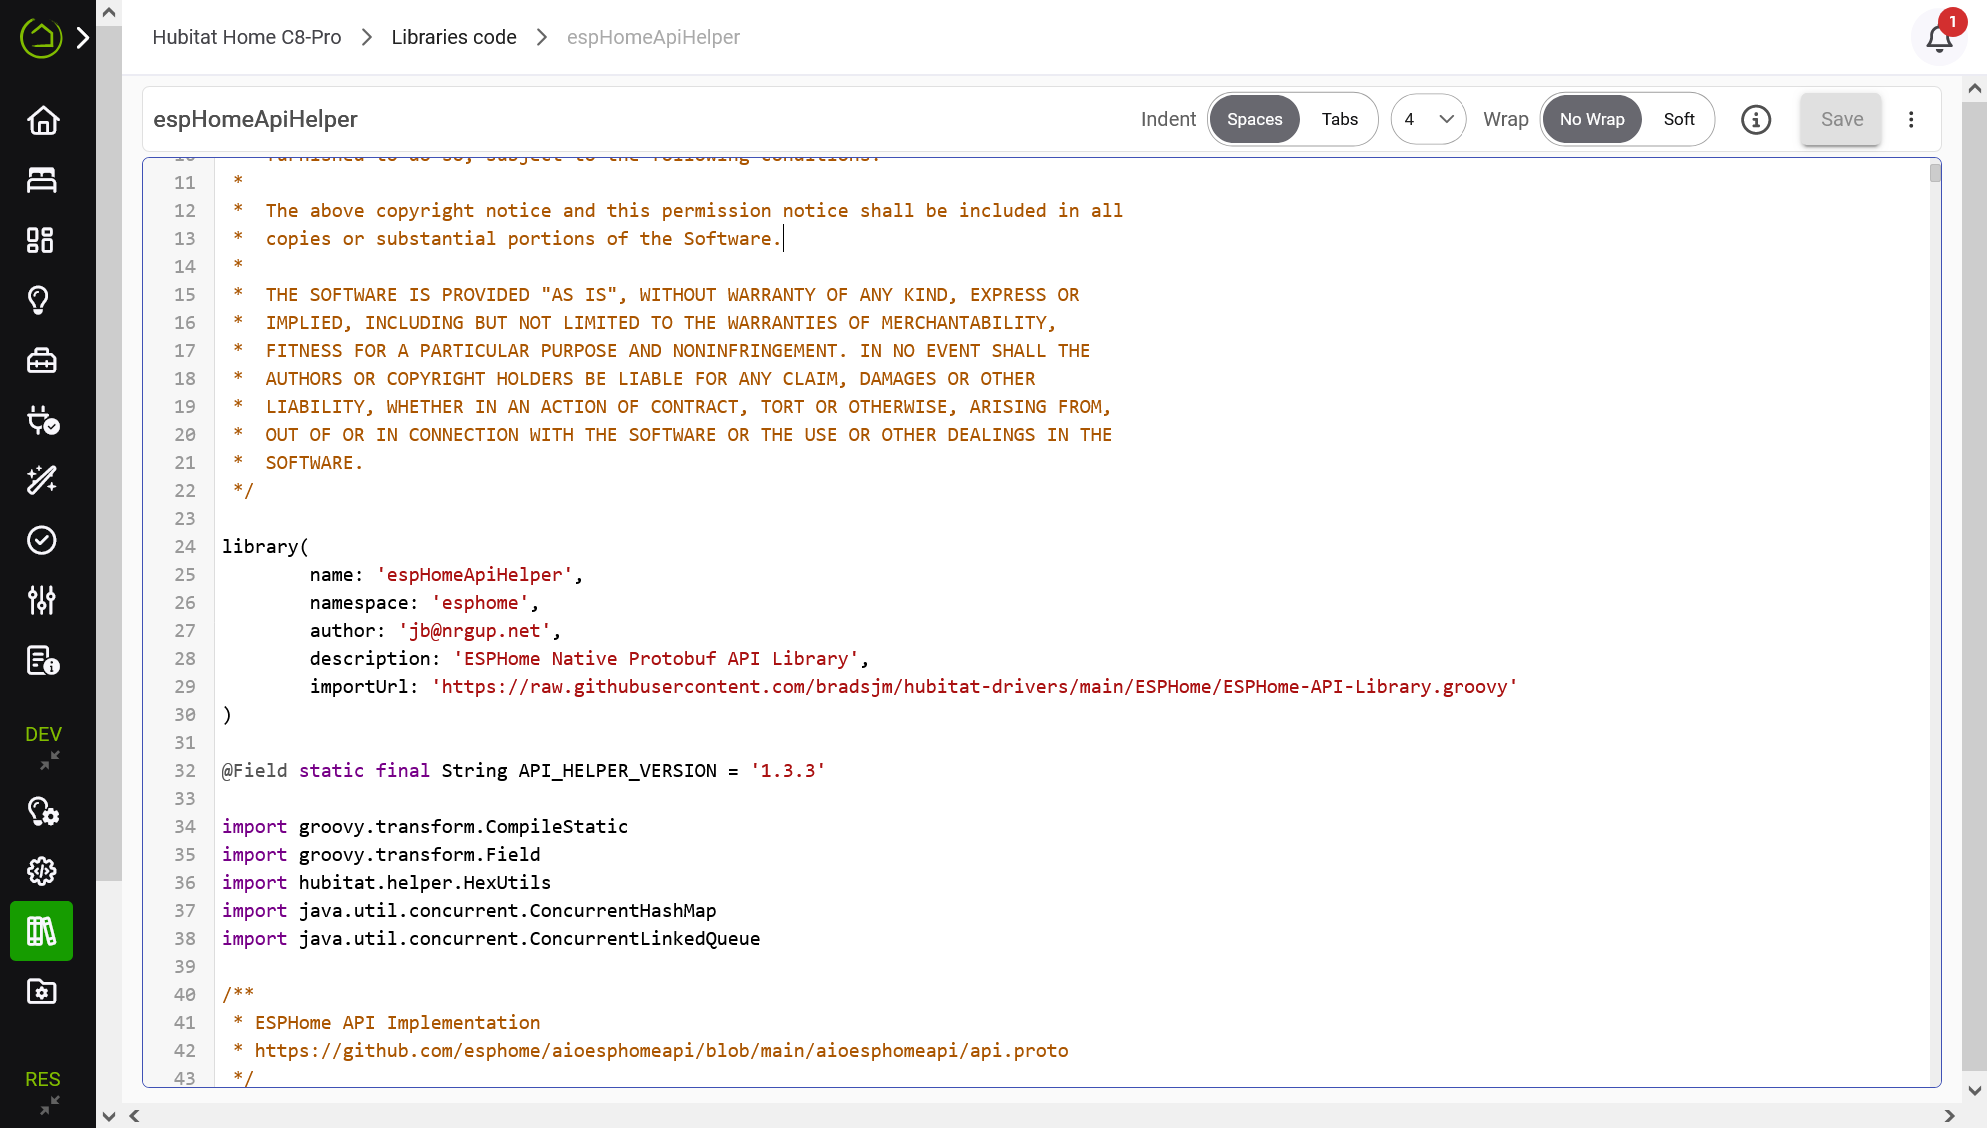The width and height of the screenshot is (1988, 1128).
Task: Open the notifications bell icon
Action: pyautogui.click(x=1939, y=38)
